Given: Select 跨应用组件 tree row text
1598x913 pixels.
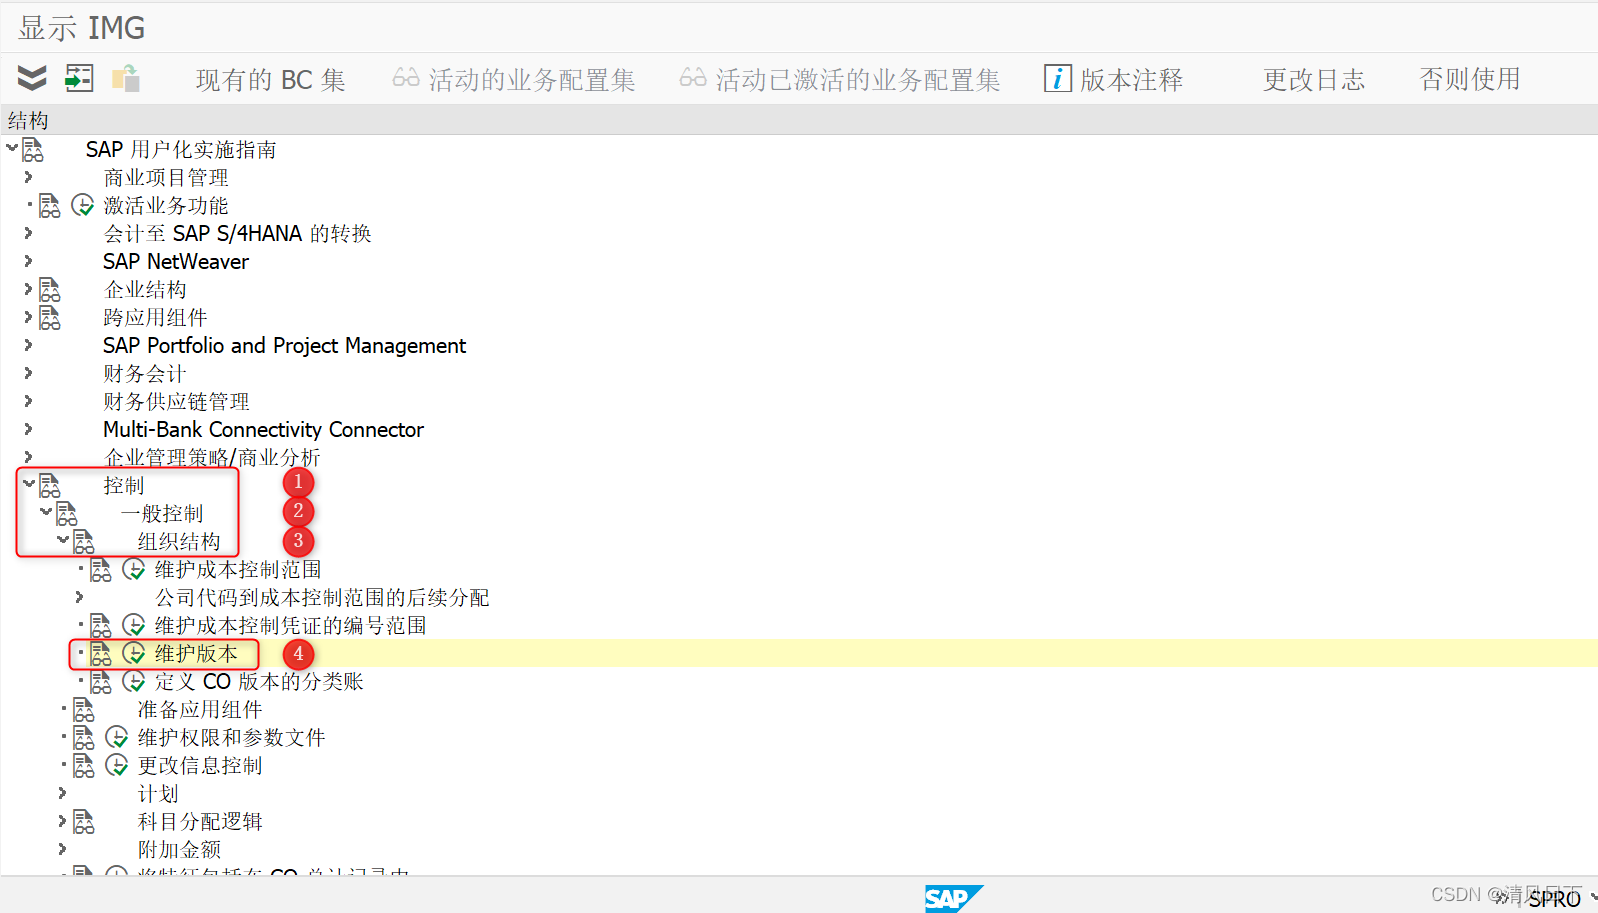Looking at the screenshot, I should [155, 318].
